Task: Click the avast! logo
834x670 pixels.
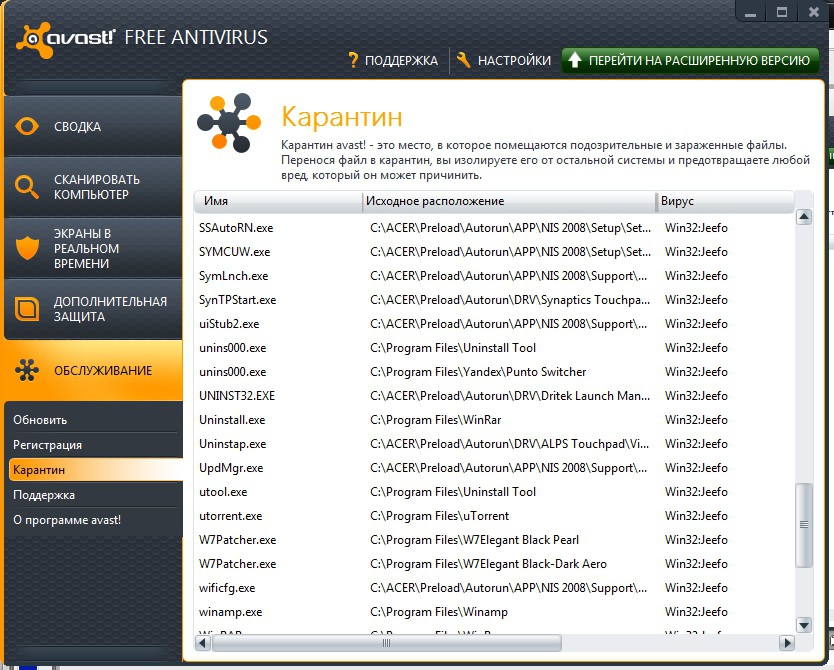Action: click(65, 38)
